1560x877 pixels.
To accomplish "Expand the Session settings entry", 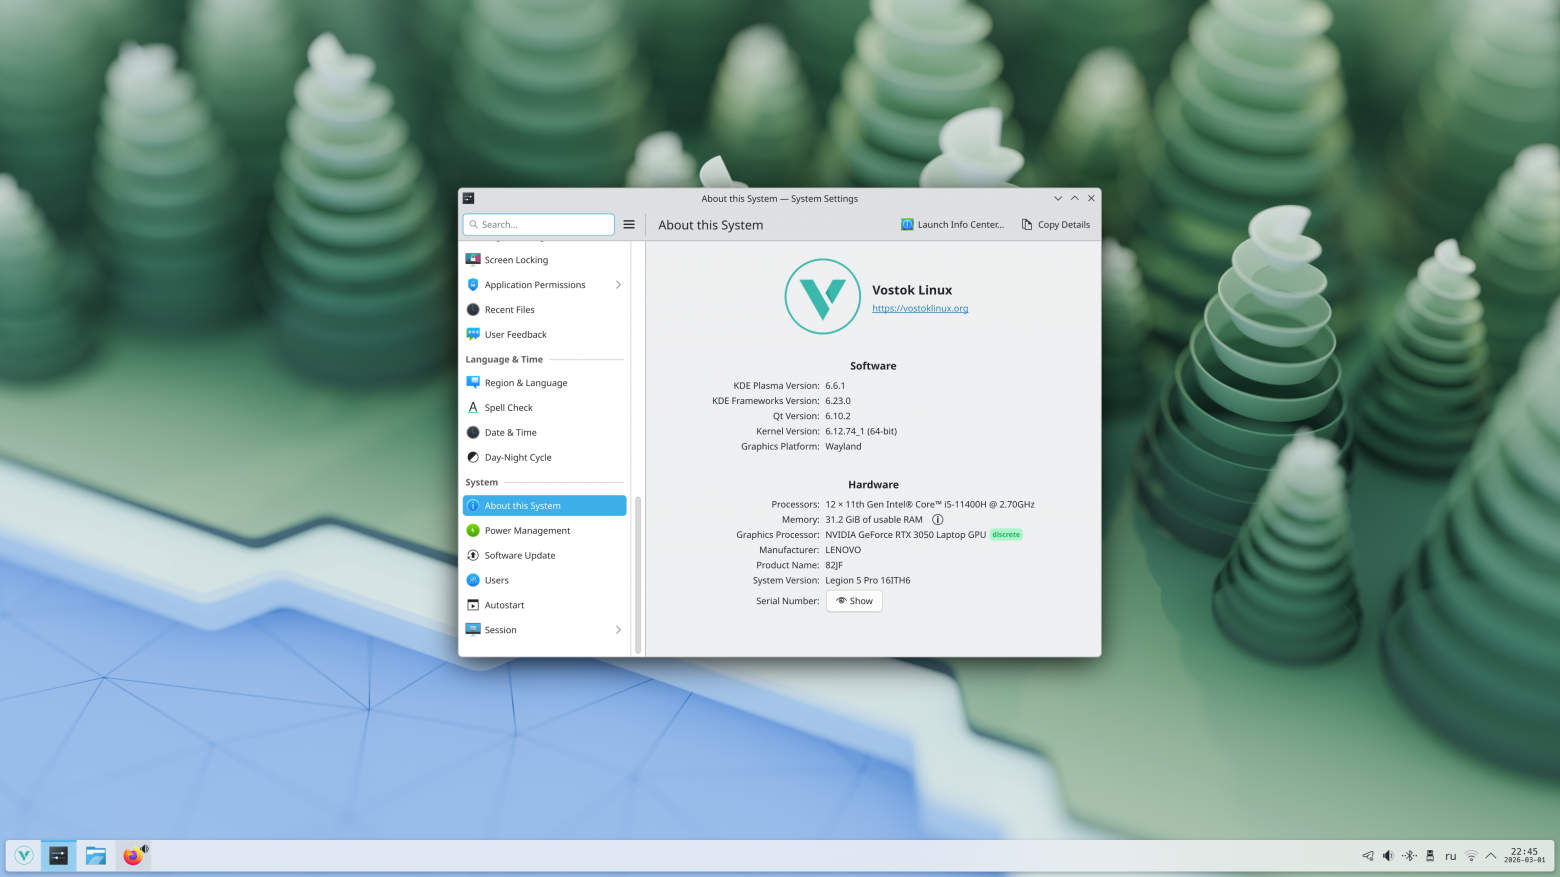I will tap(618, 630).
